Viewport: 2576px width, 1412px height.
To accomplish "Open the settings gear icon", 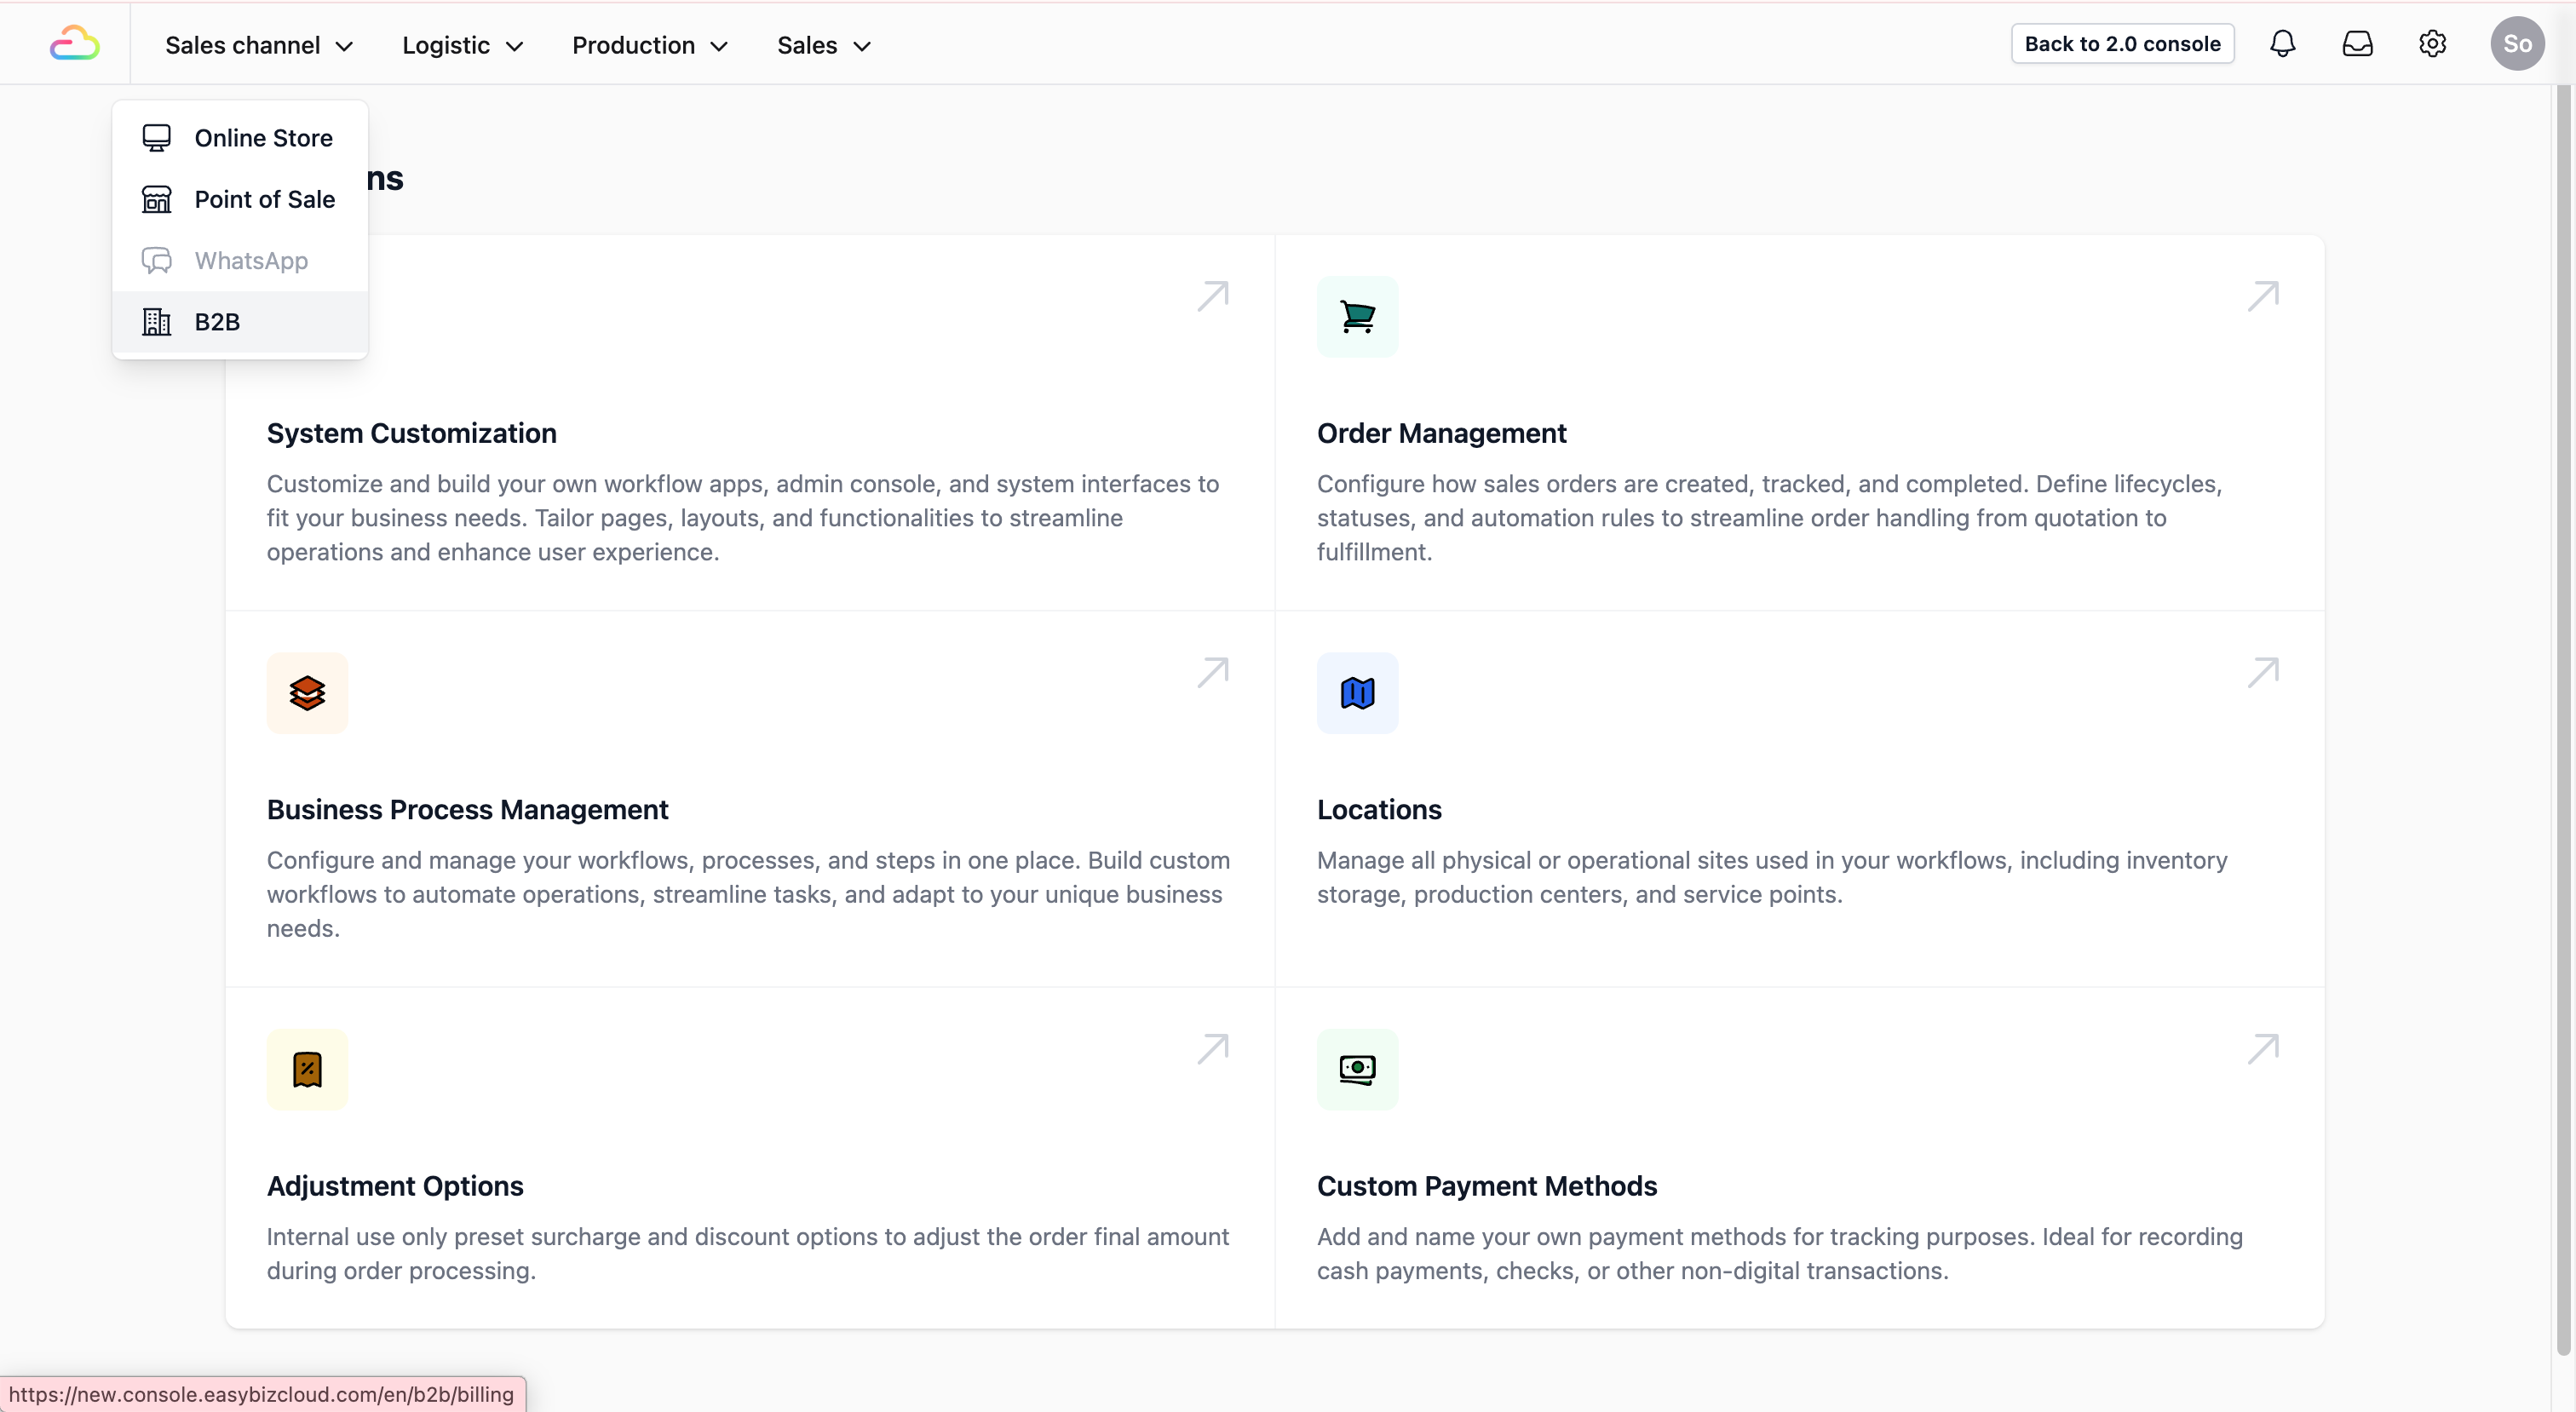I will tap(2432, 44).
